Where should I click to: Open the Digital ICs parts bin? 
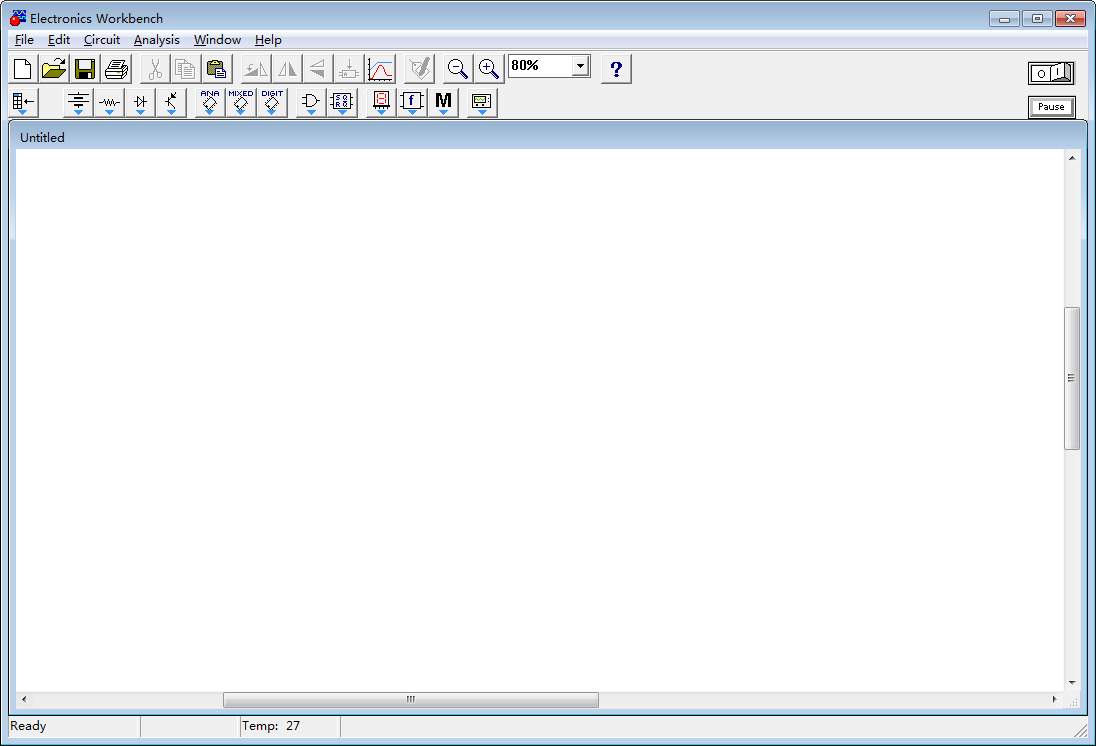(x=272, y=103)
